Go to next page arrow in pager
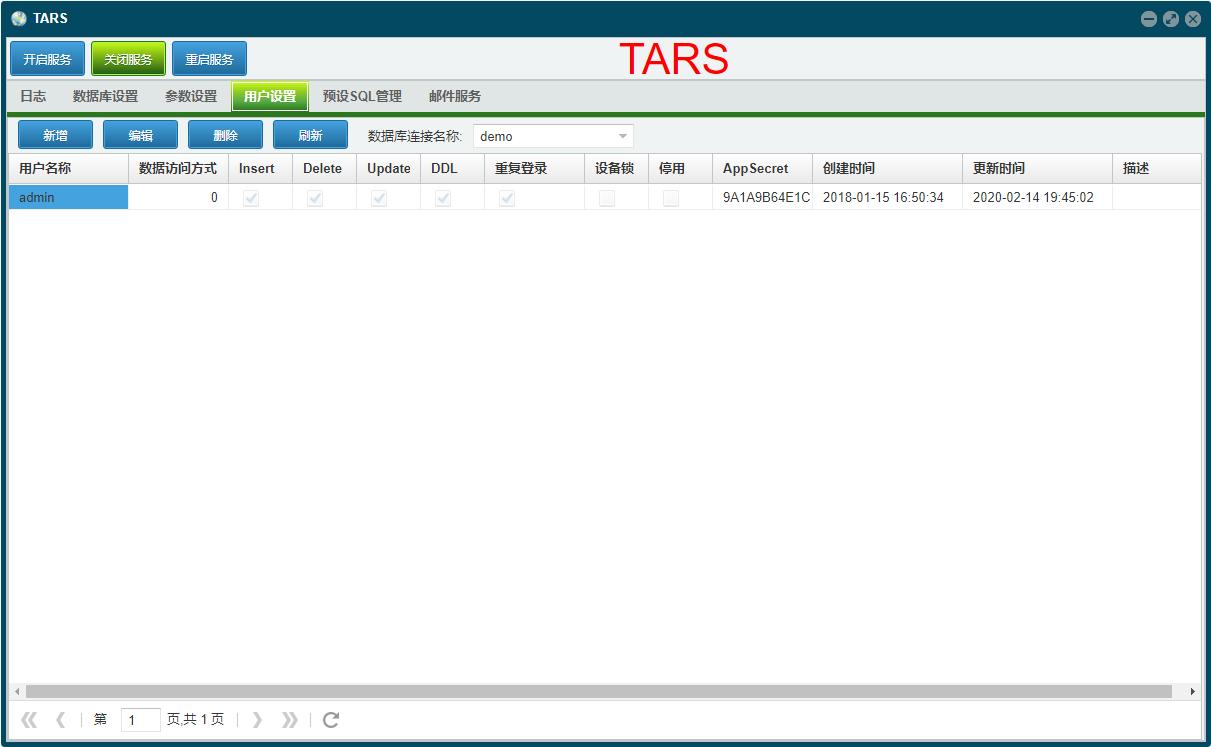1211x747 pixels. pos(257,719)
